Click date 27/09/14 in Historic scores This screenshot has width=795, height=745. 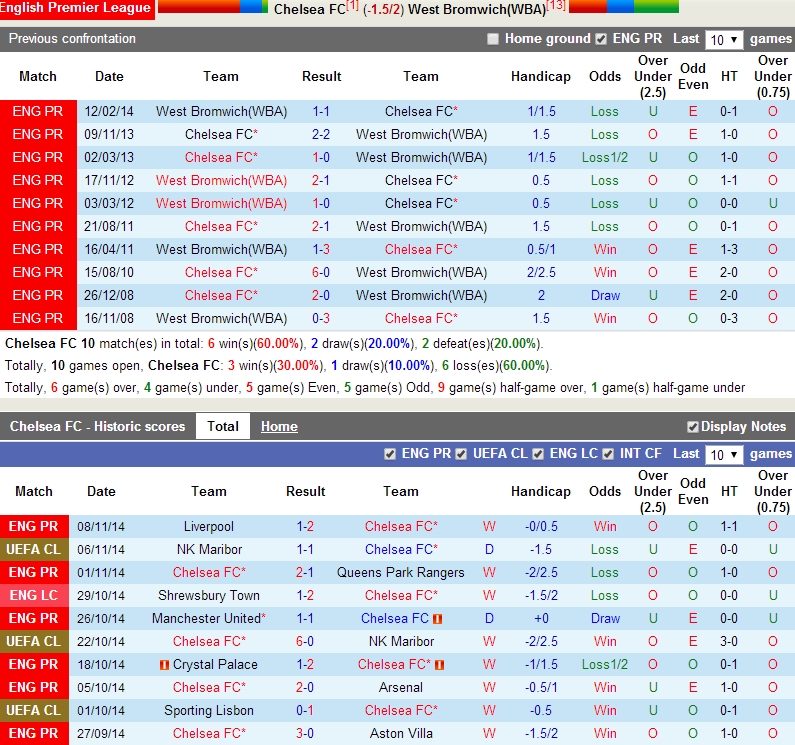(x=101, y=733)
